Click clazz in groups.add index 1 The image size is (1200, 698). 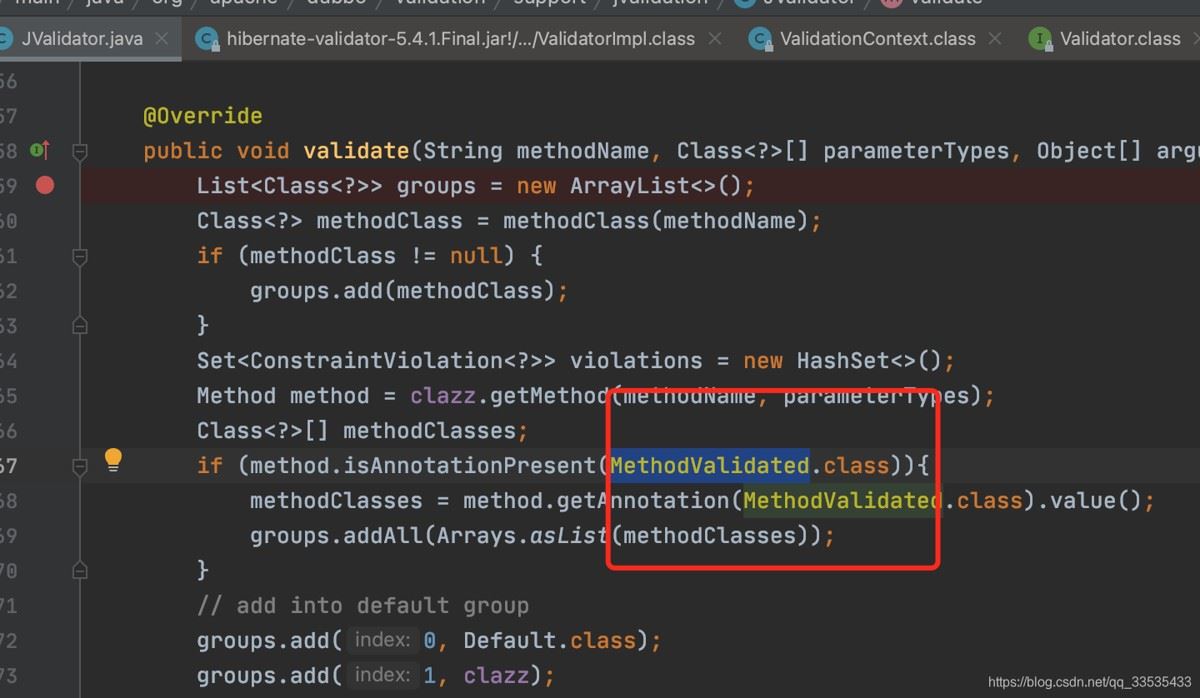click(496, 675)
